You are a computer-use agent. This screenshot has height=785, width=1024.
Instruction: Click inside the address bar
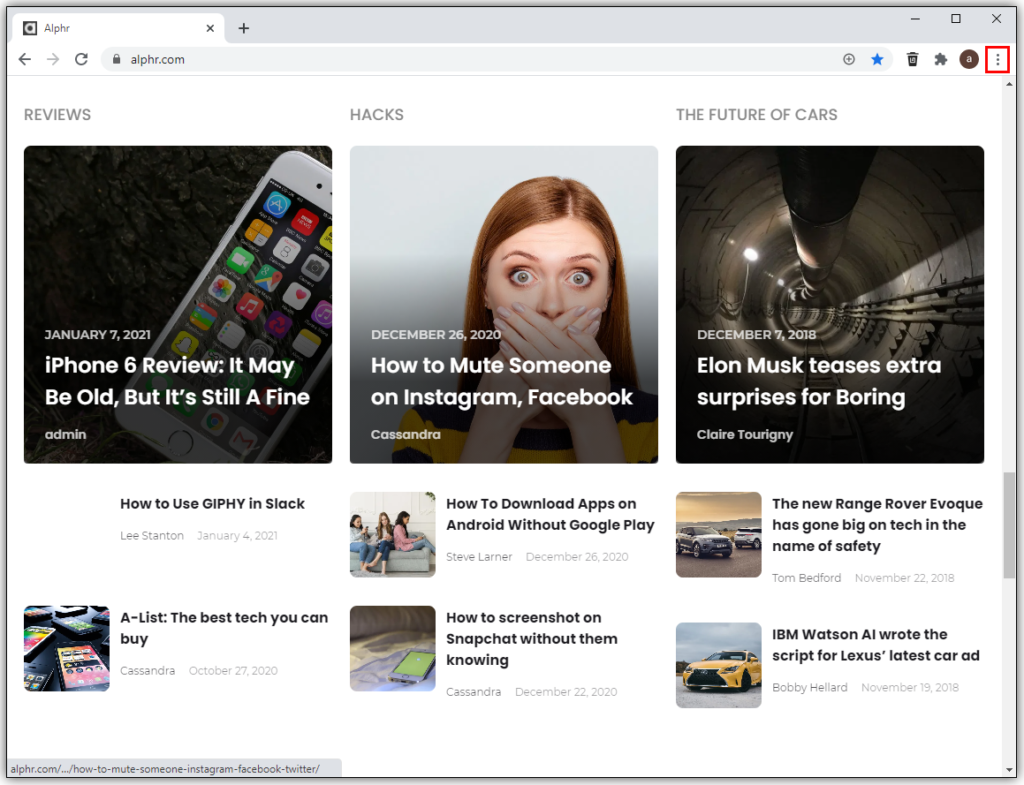pos(400,59)
